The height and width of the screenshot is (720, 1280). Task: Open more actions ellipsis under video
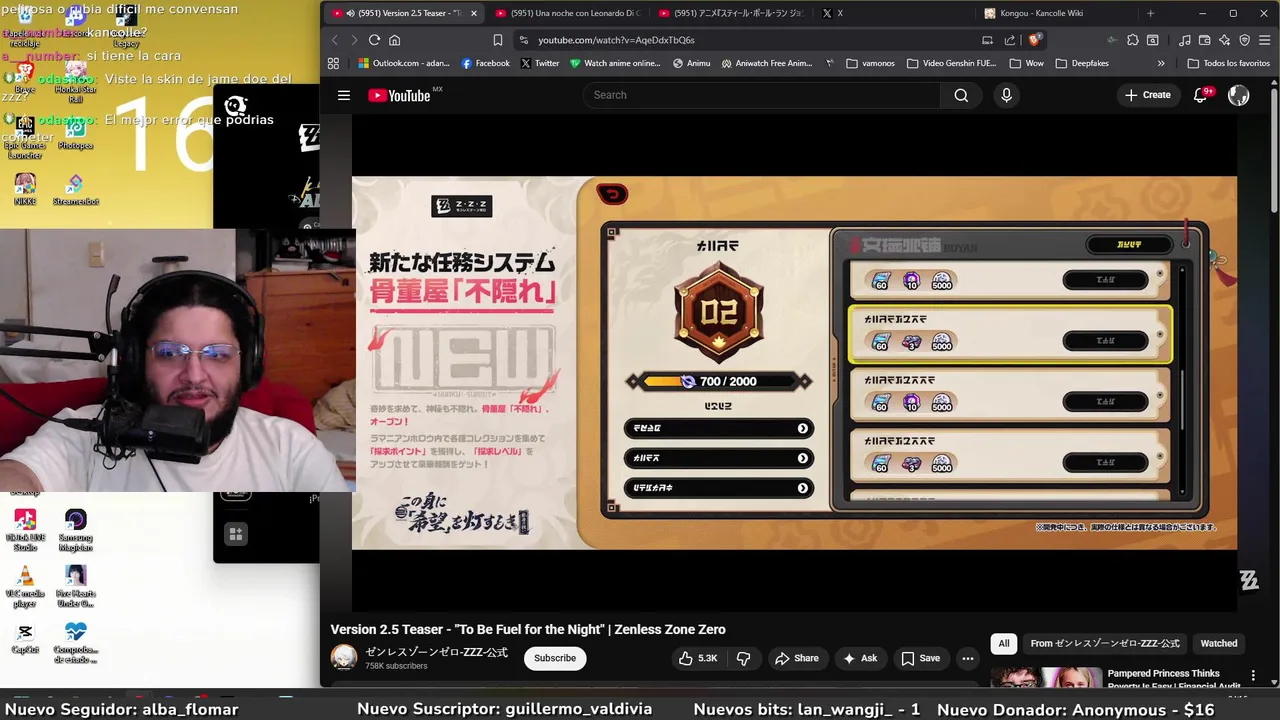pos(967,658)
